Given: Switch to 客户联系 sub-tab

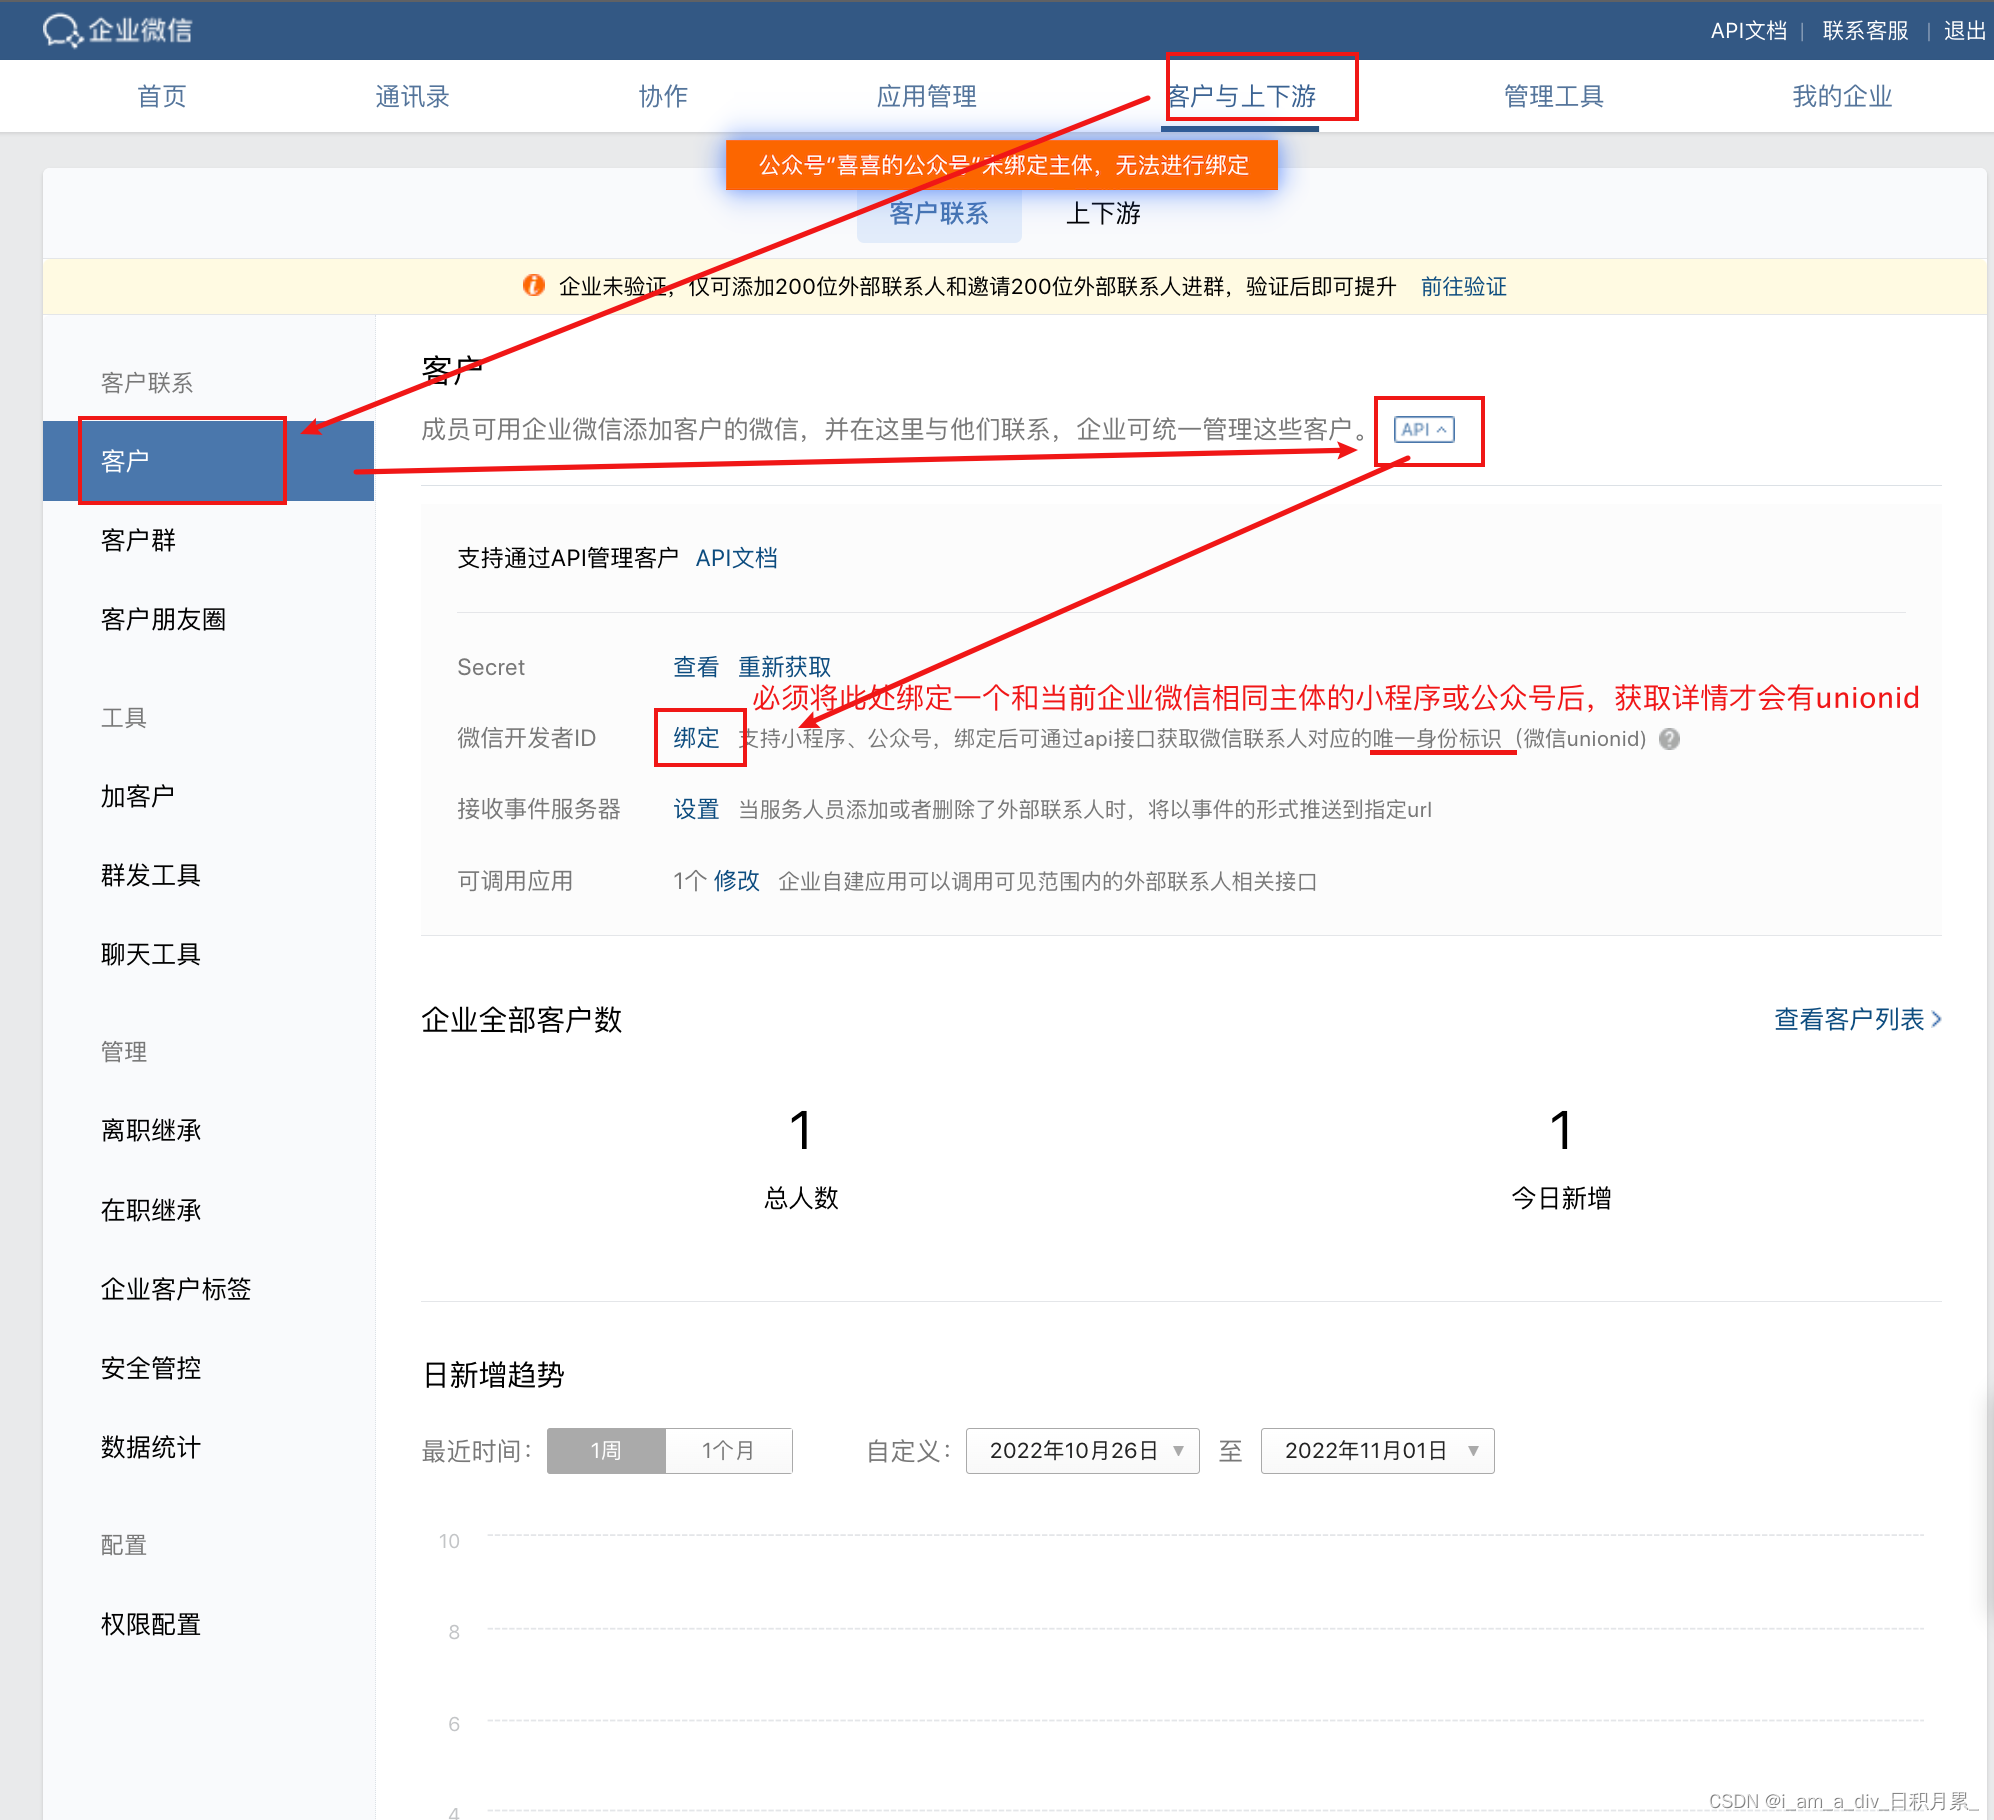Looking at the screenshot, I should click(939, 214).
